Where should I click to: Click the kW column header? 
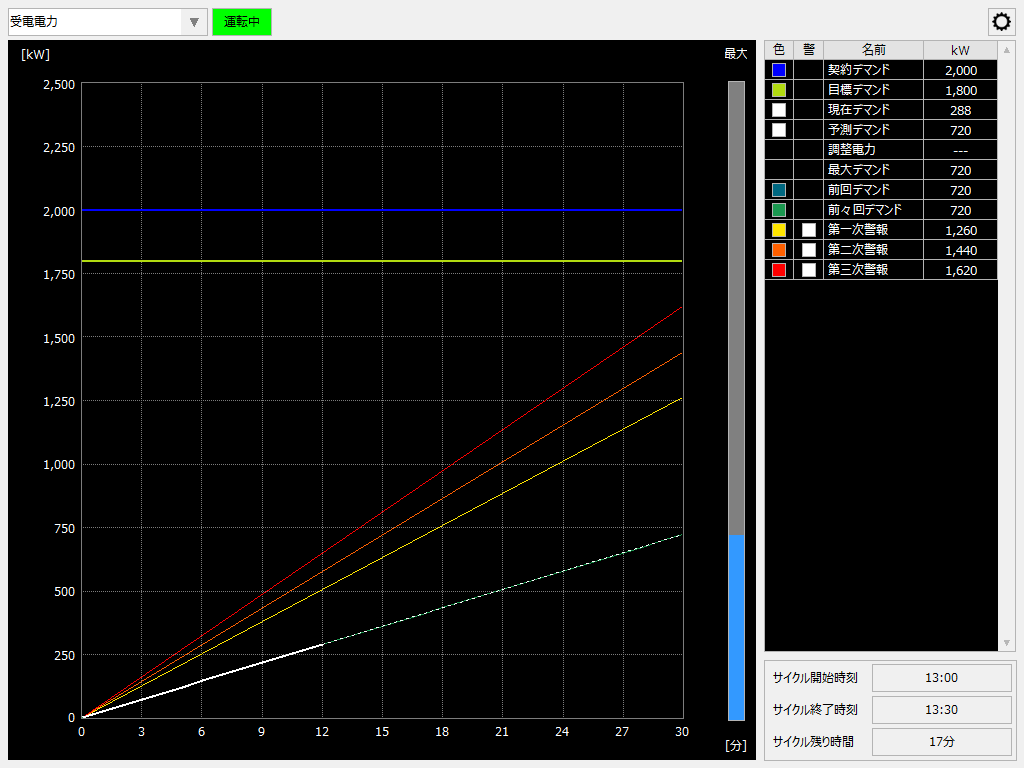[958, 49]
